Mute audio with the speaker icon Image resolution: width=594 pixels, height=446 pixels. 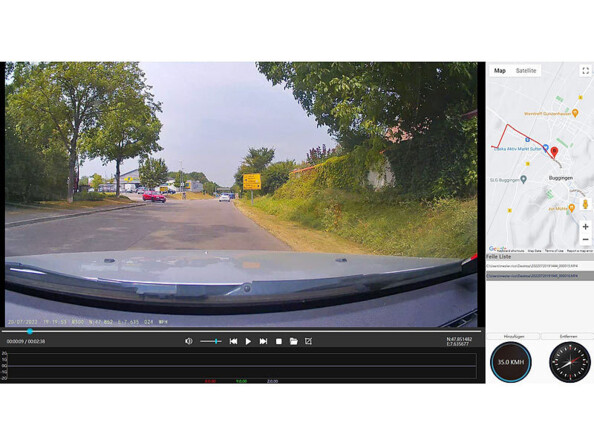click(x=188, y=341)
